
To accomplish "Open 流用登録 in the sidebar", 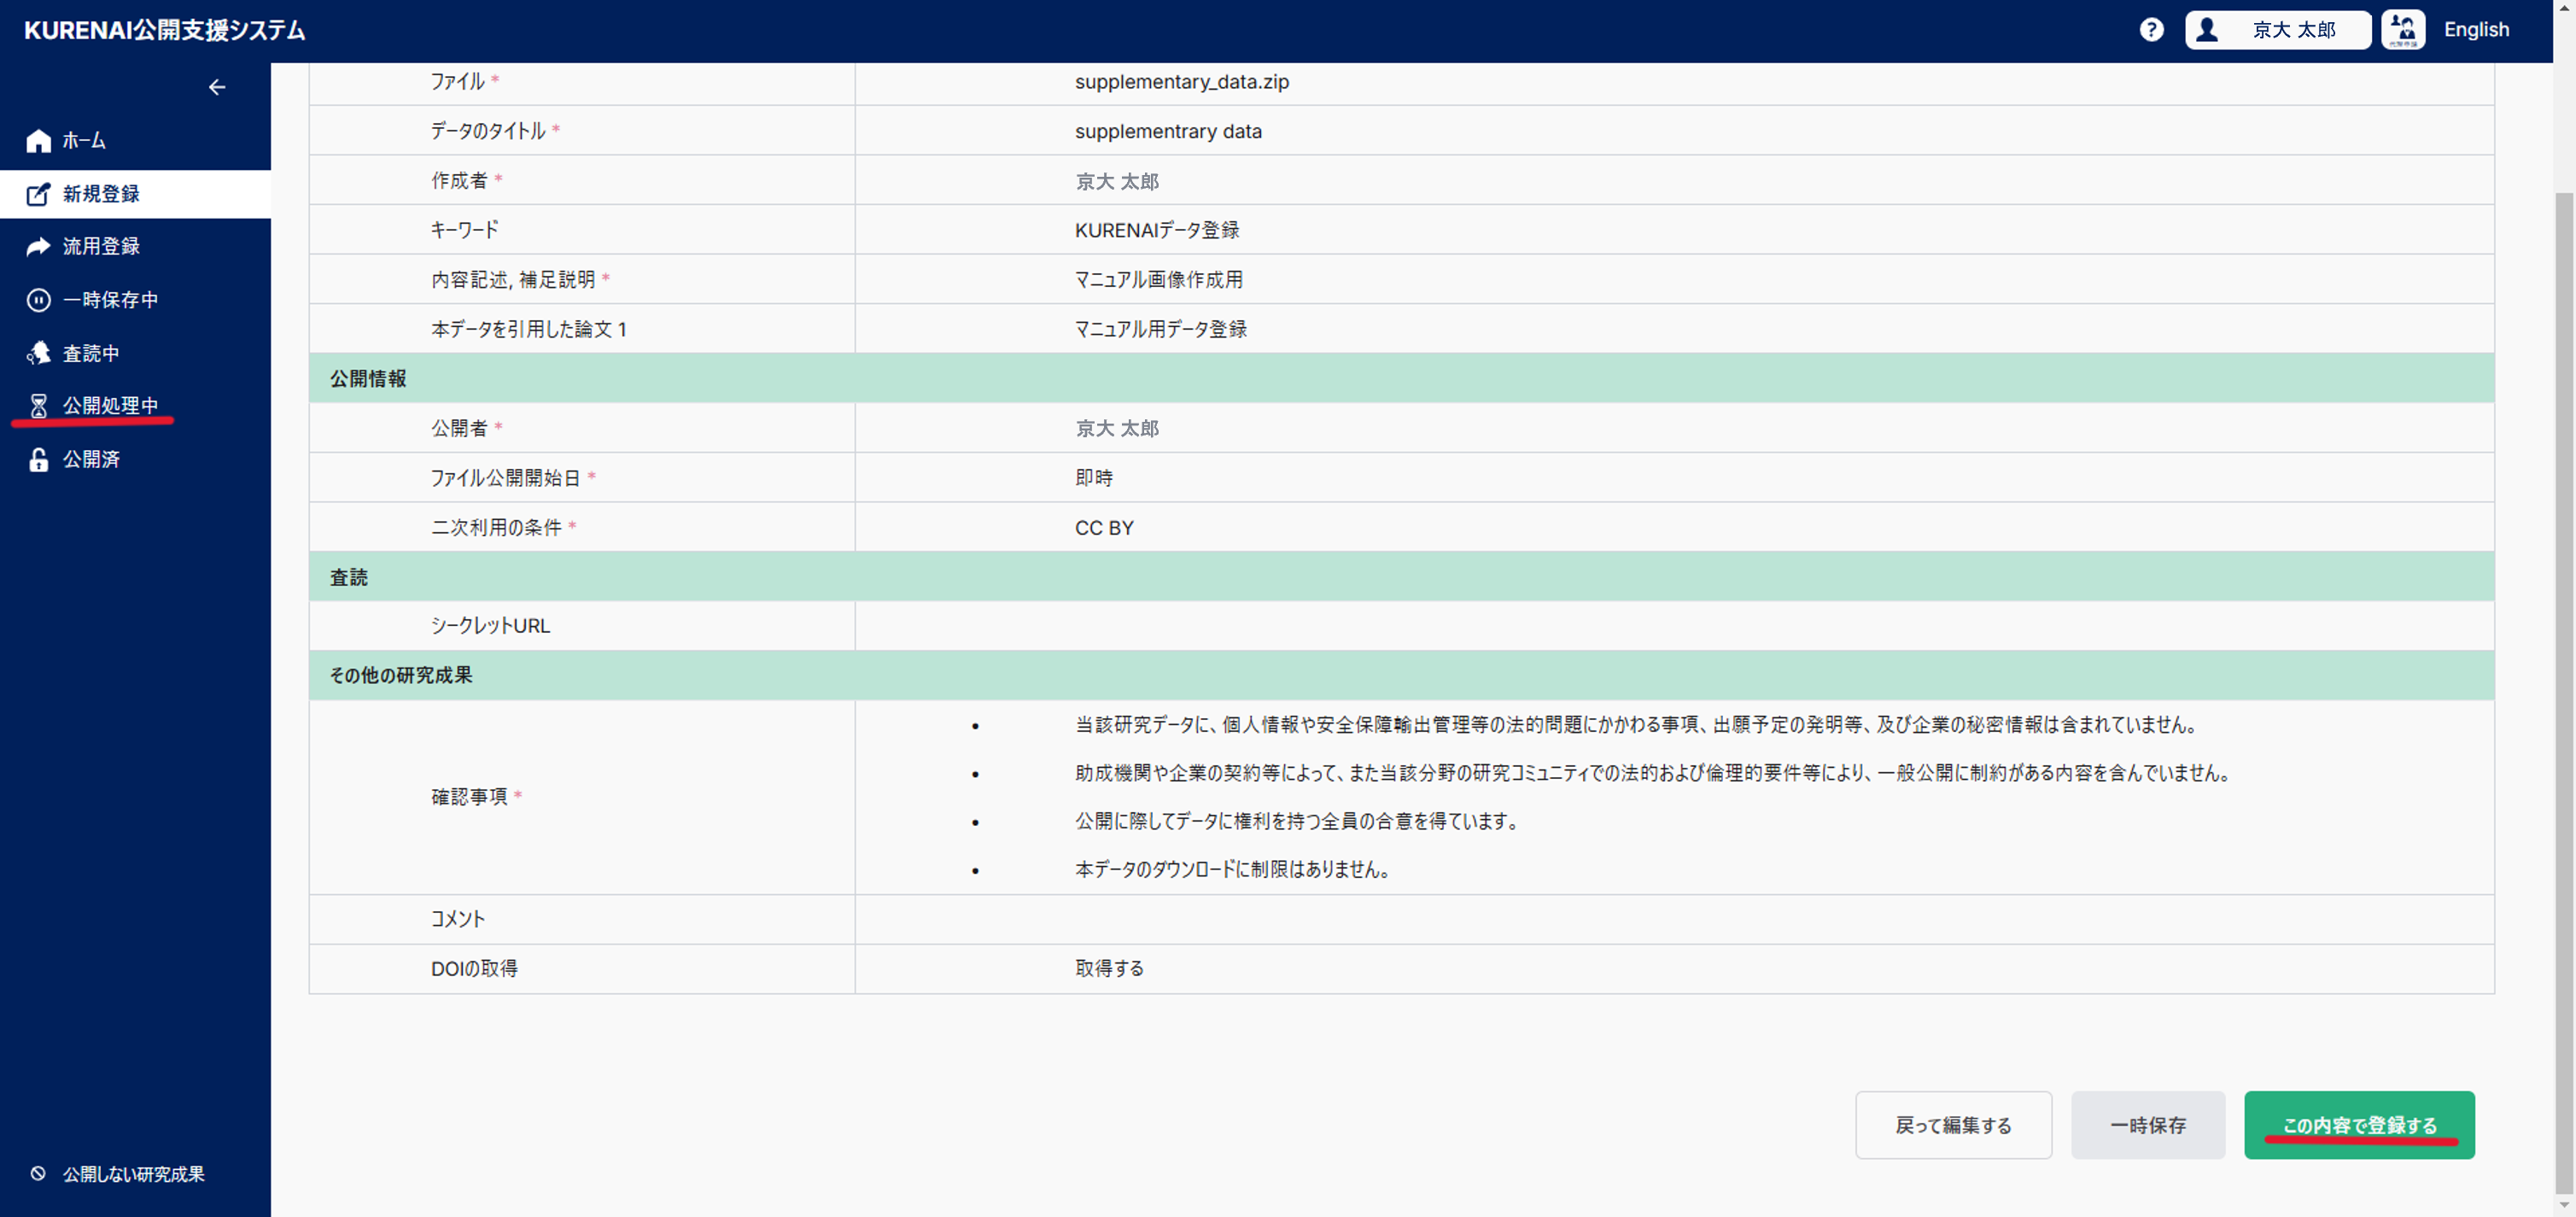I will coord(135,246).
